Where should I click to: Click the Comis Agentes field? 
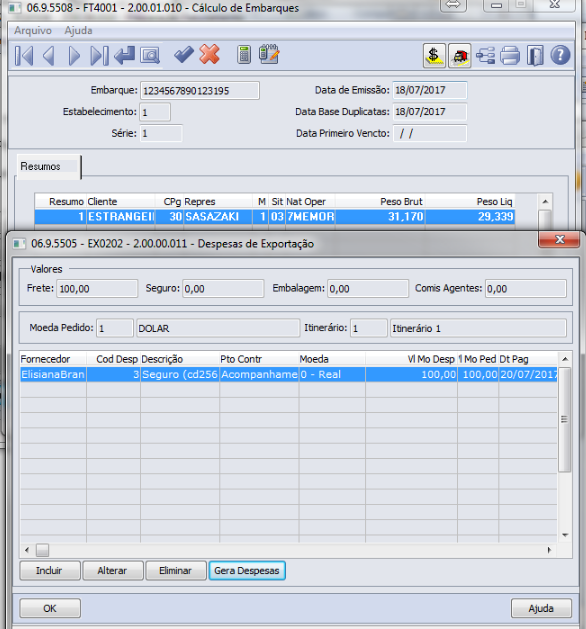(525, 288)
